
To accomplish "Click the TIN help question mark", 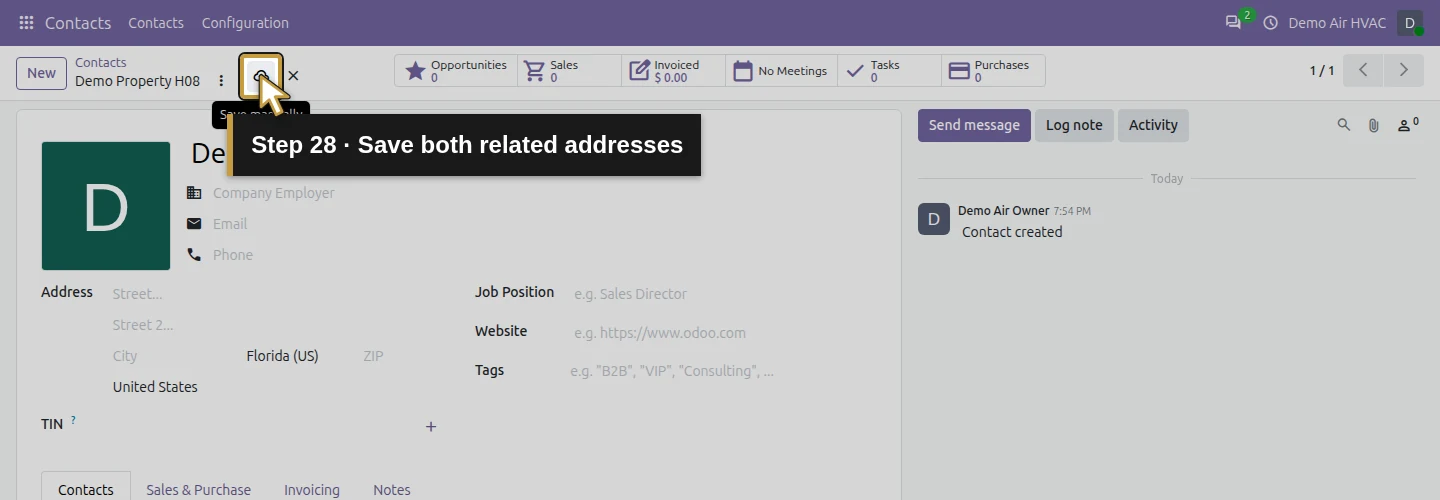I will click(x=73, y=420).
